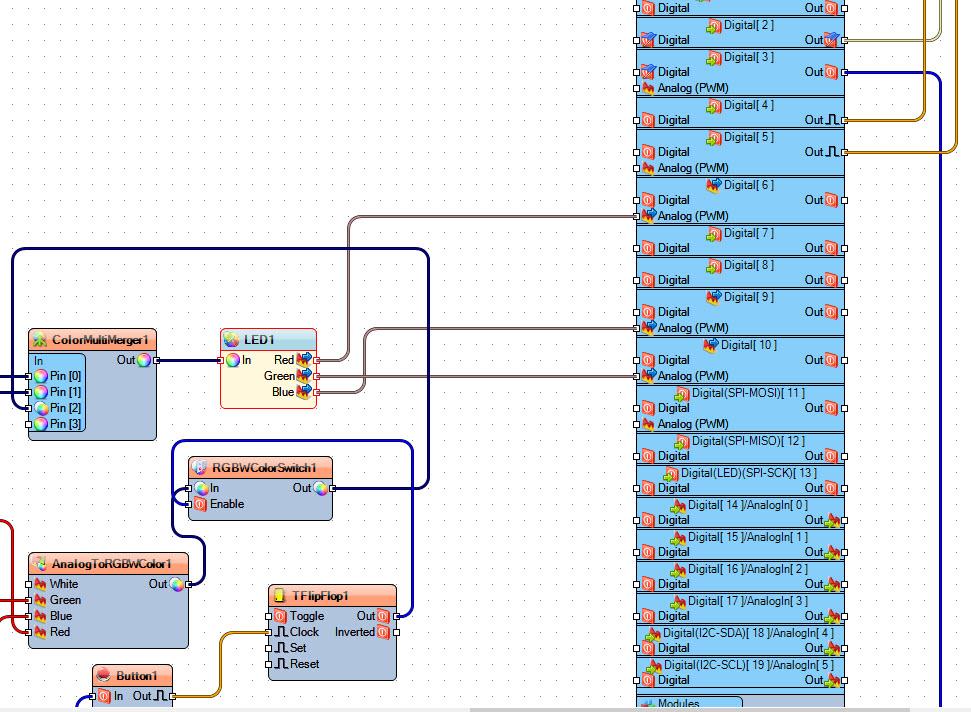Screen dimensions: 971x712
Task: Click the ColorMultiMerger1 title icon
Action: (40, 339)
